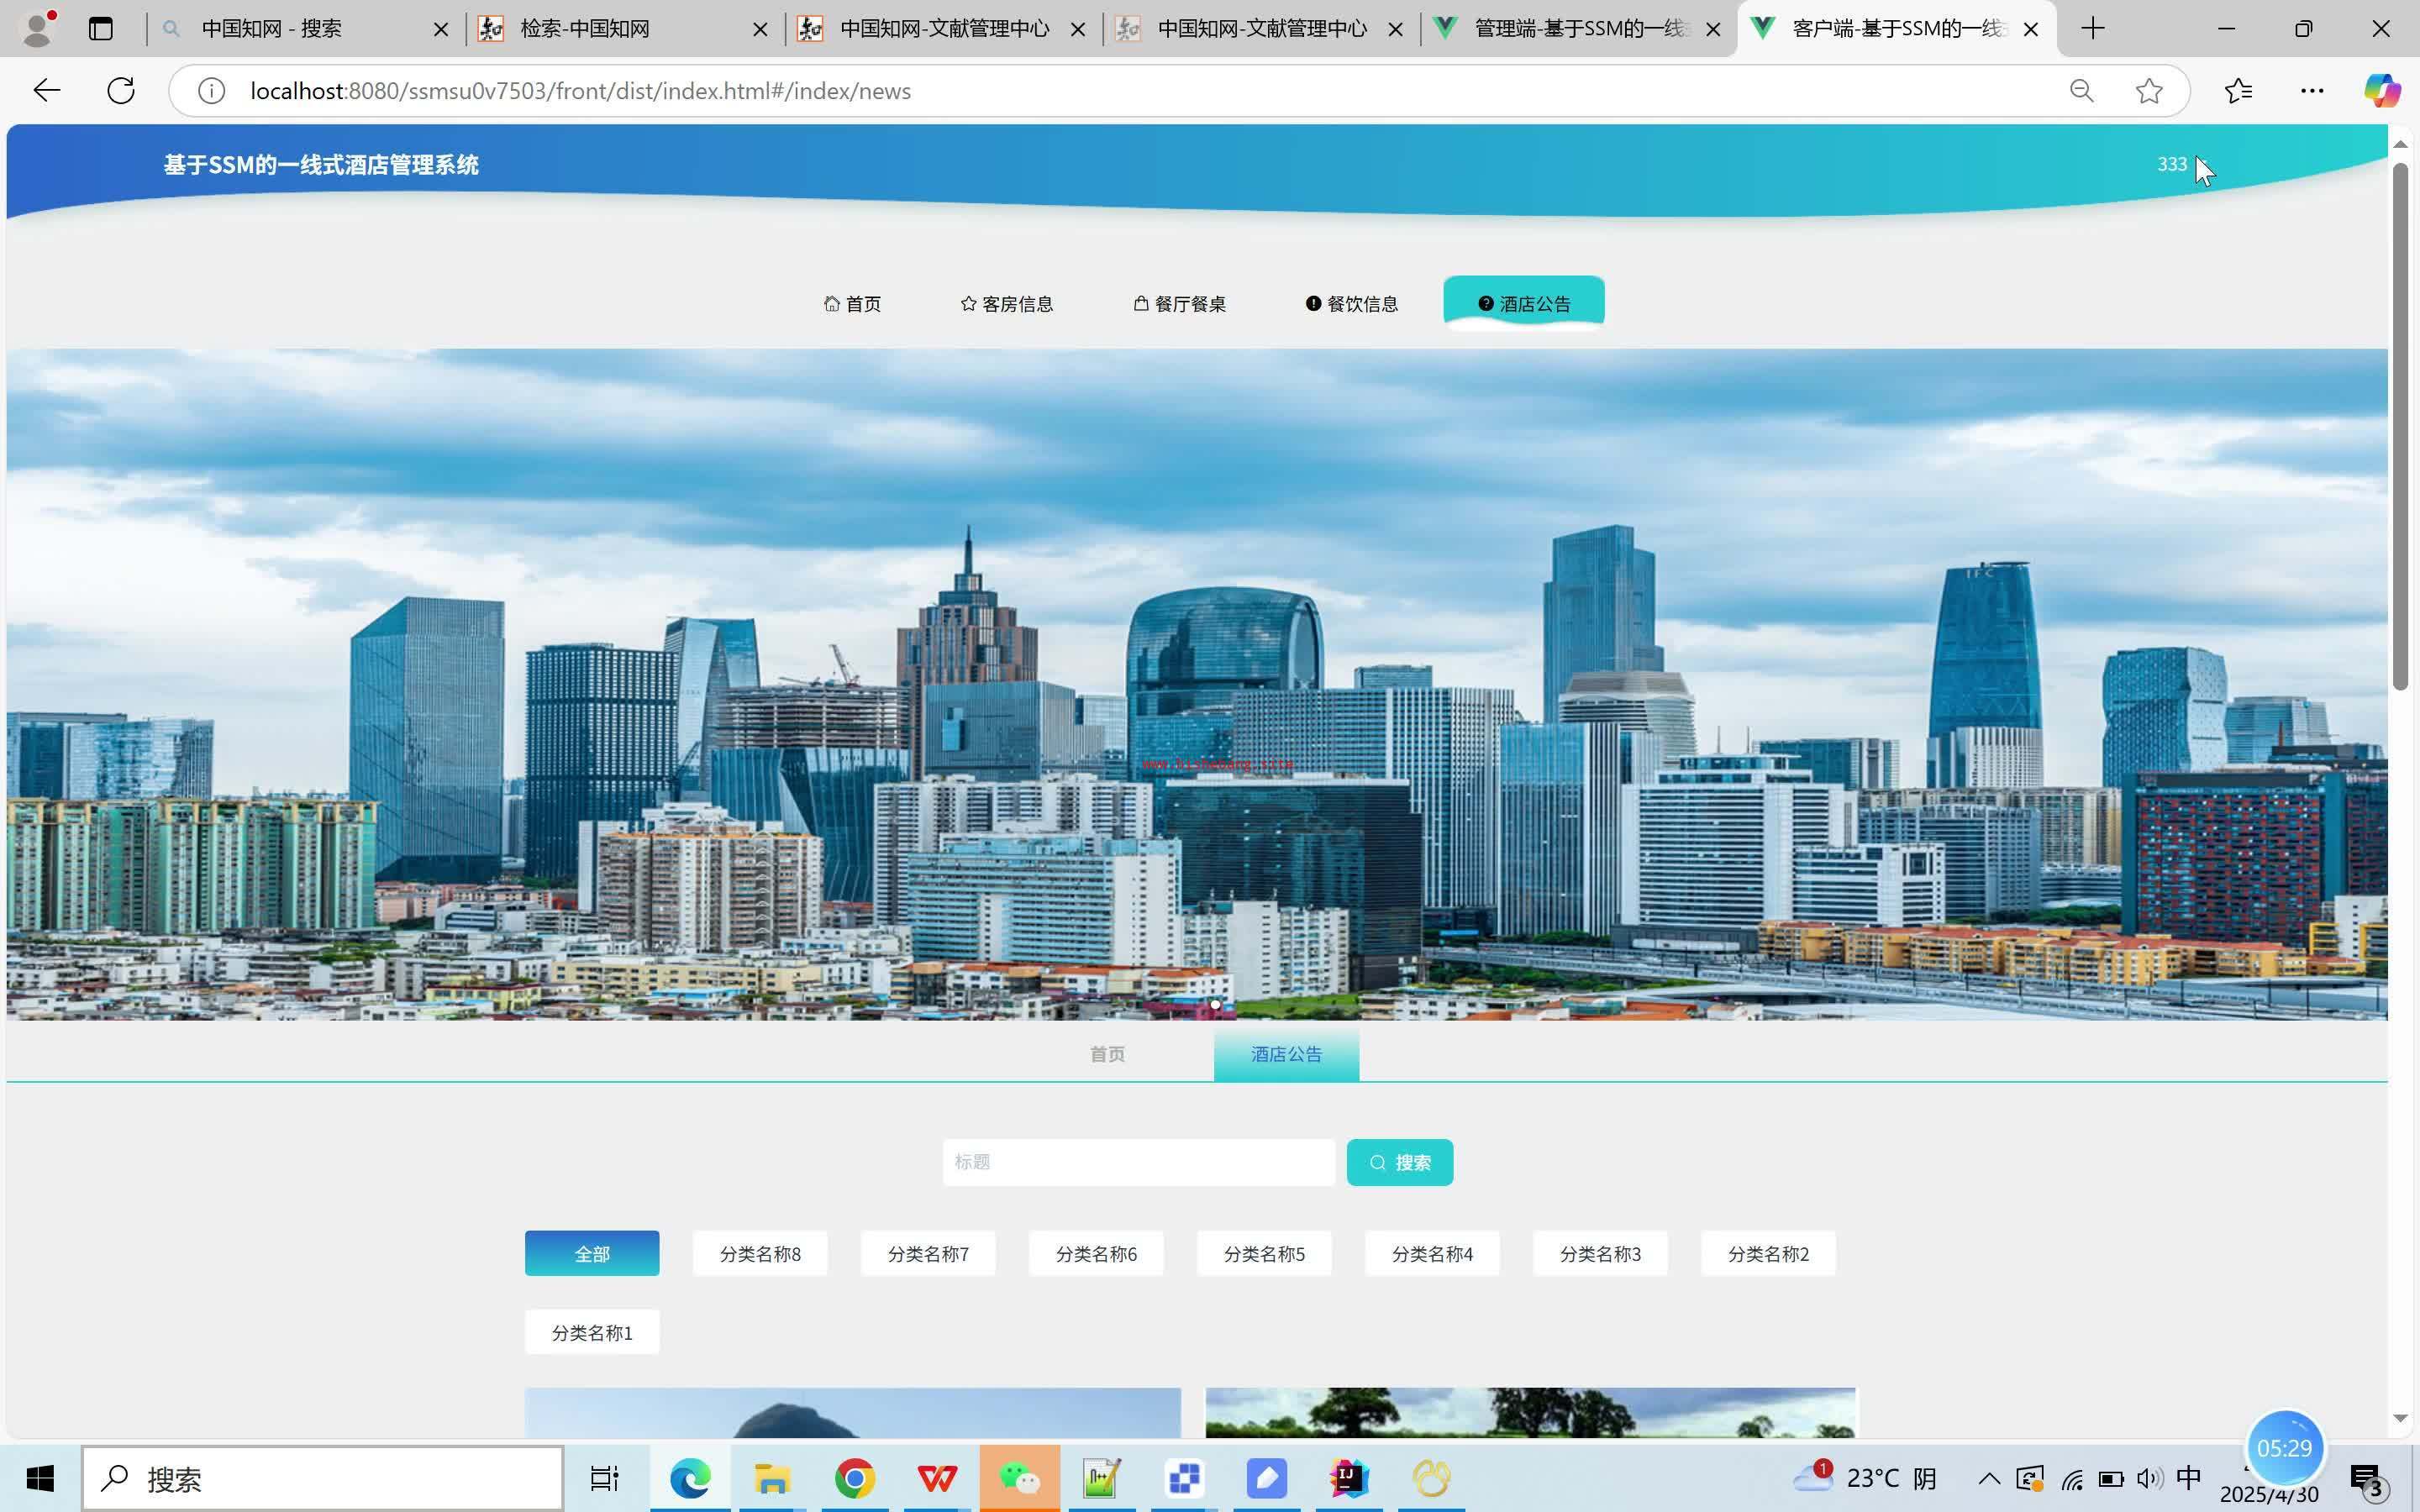This screenshot has height=1512, width=2420.
Task: Click the 搜索 search button
Action: pyautogui.click(x=1399, y=1162)
